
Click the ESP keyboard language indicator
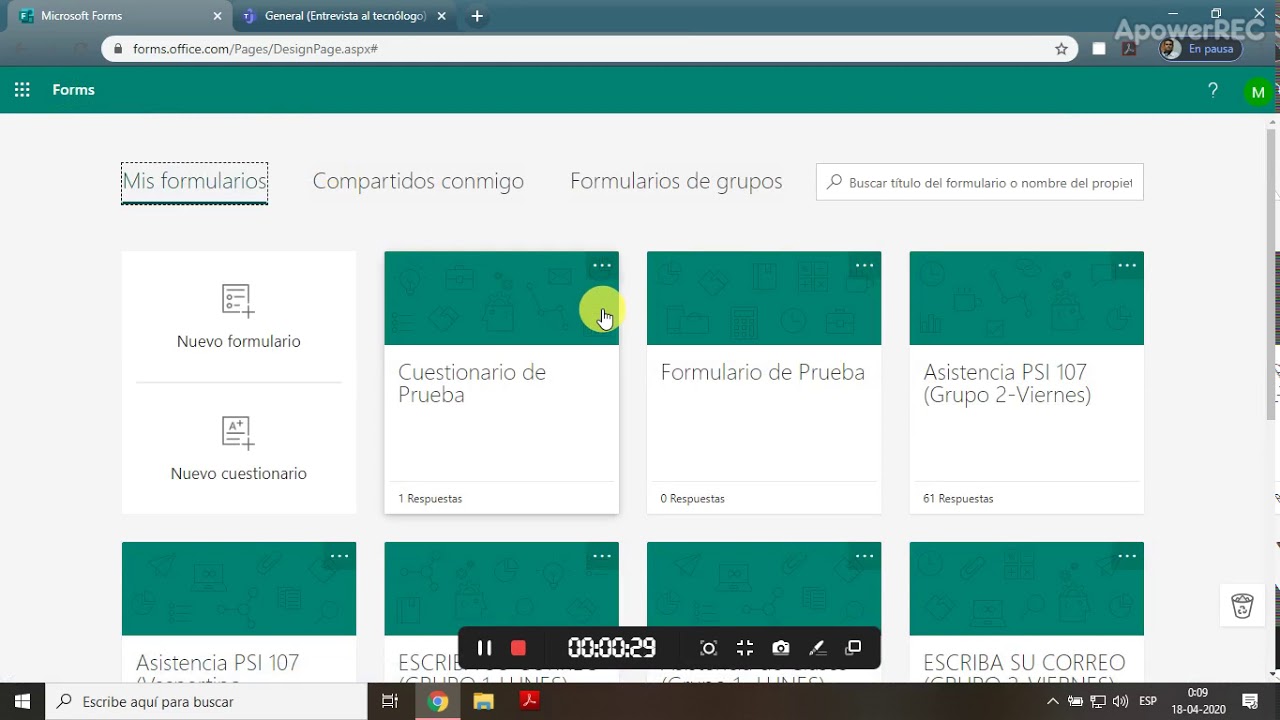[1149, 701]
